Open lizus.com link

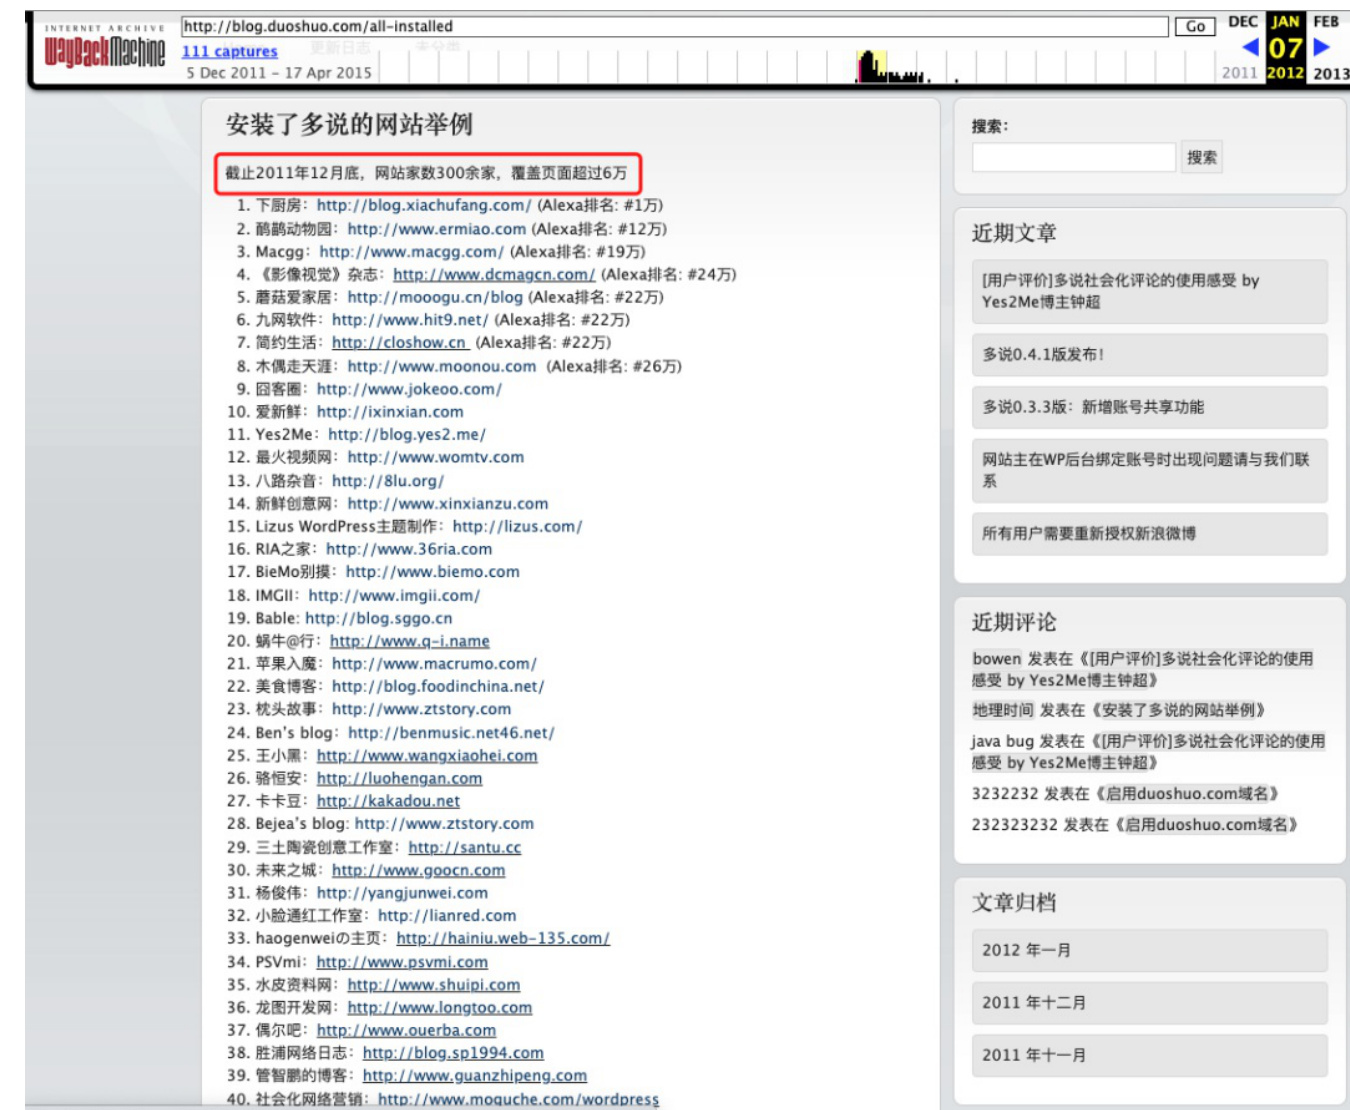click(x=517, y=526)
